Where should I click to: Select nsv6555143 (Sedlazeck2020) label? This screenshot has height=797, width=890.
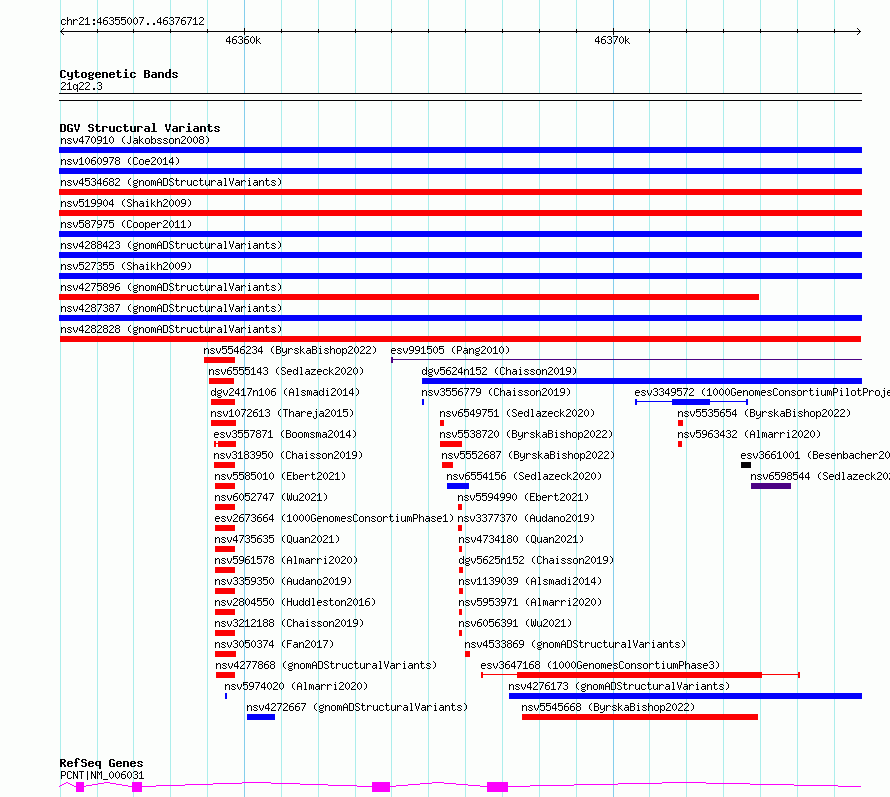pyautogui.click(x=286, y=371)
